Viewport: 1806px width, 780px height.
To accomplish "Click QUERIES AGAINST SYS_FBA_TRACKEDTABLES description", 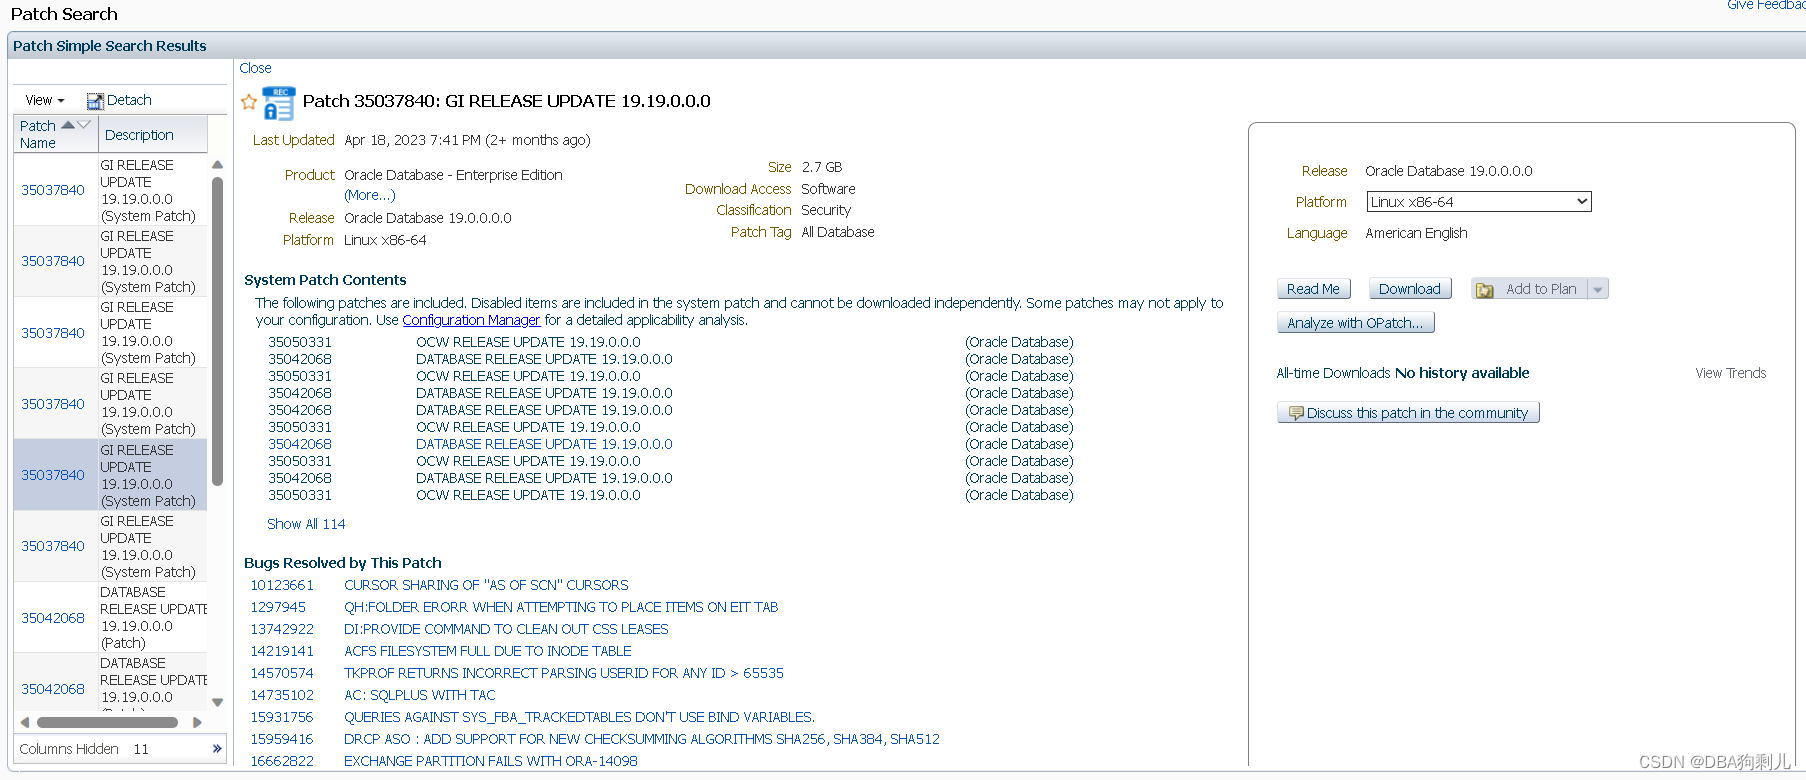I will pos(579,717).
